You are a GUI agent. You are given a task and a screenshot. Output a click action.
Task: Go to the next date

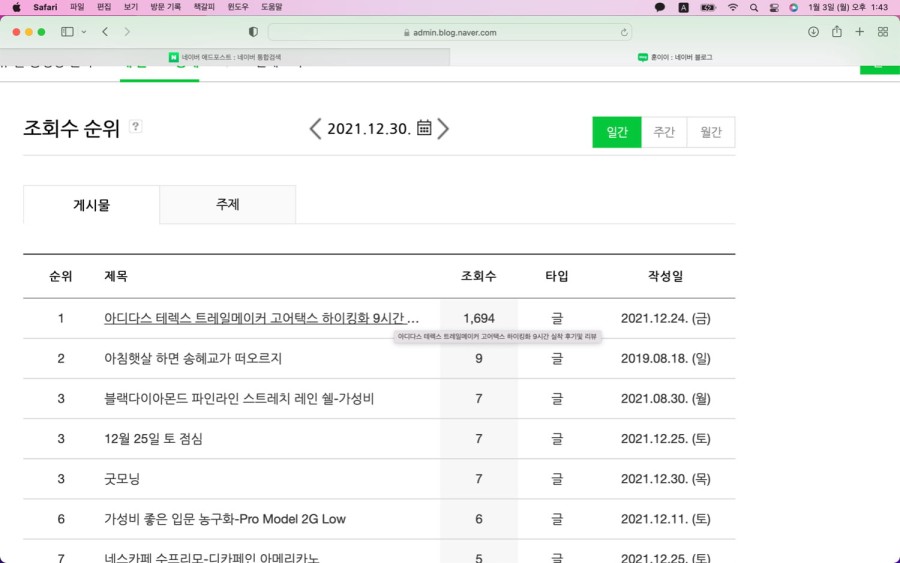coord(443,129)
